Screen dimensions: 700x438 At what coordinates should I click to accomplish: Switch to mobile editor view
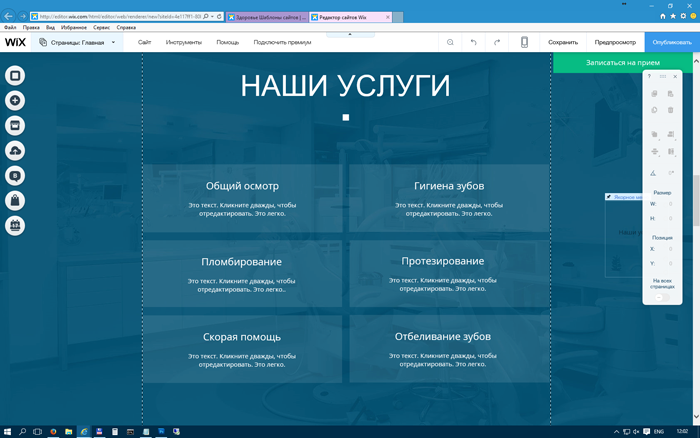[x=524, y=42]
